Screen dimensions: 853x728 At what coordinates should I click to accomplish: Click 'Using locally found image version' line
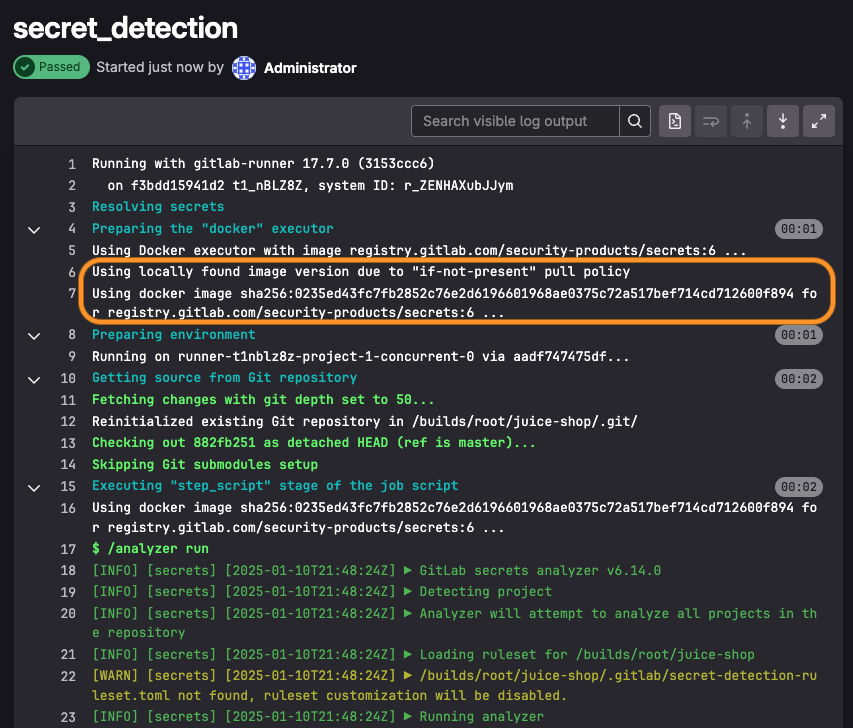pyautogui.click(x=361, y=272)
